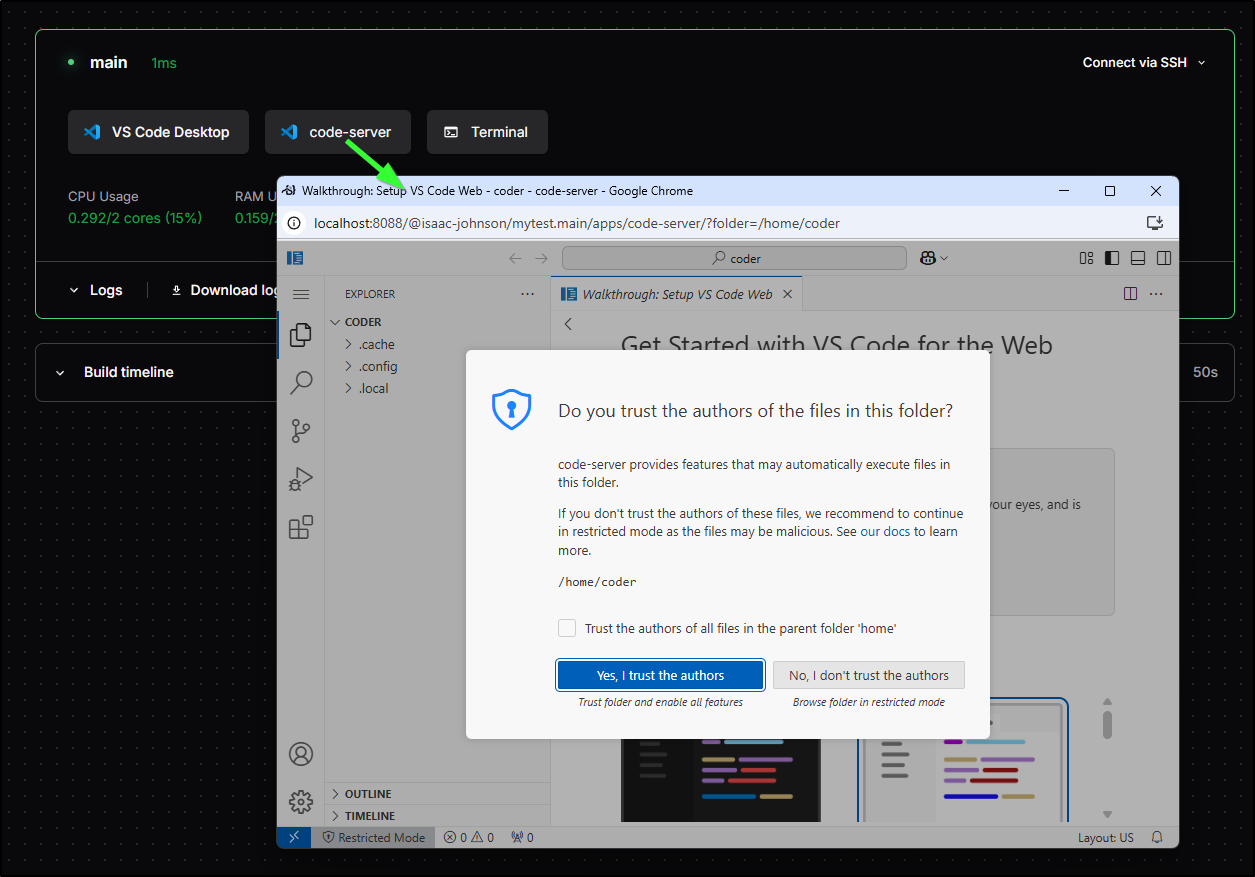Toggle the bottom panel layout icon

(x=1137, y=258)
